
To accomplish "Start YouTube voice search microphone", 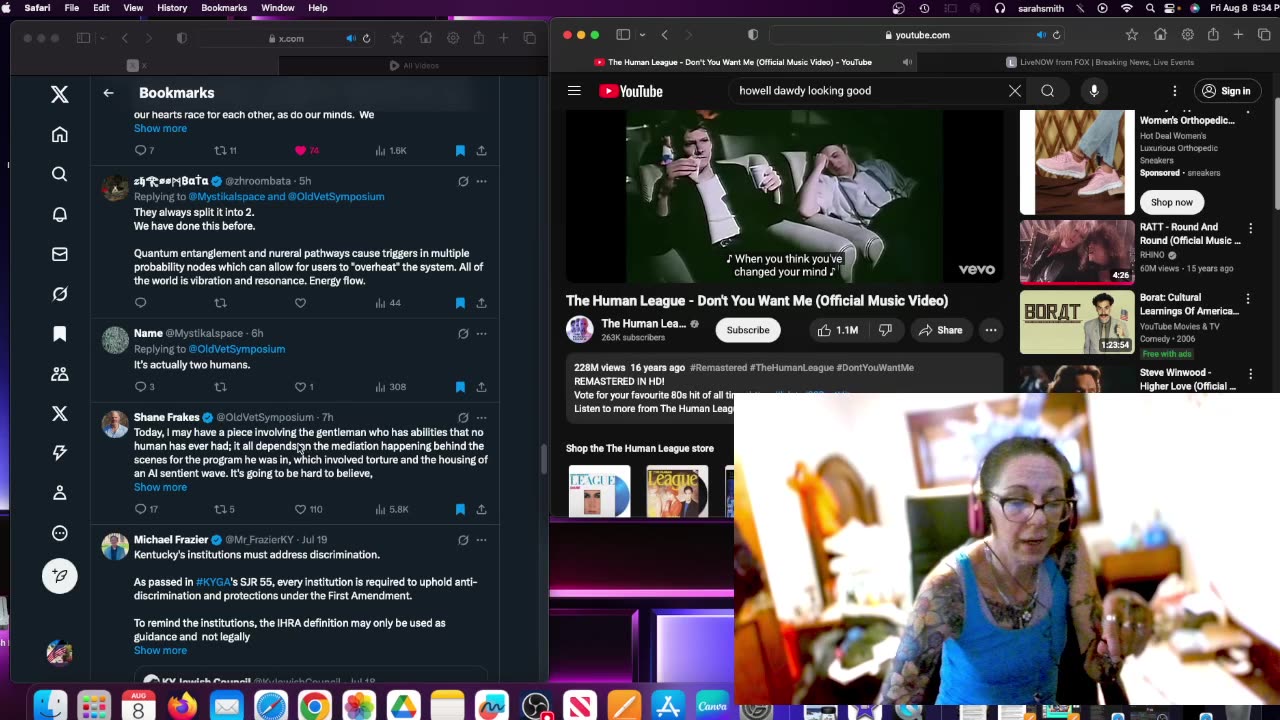I will pos(1094,91).
